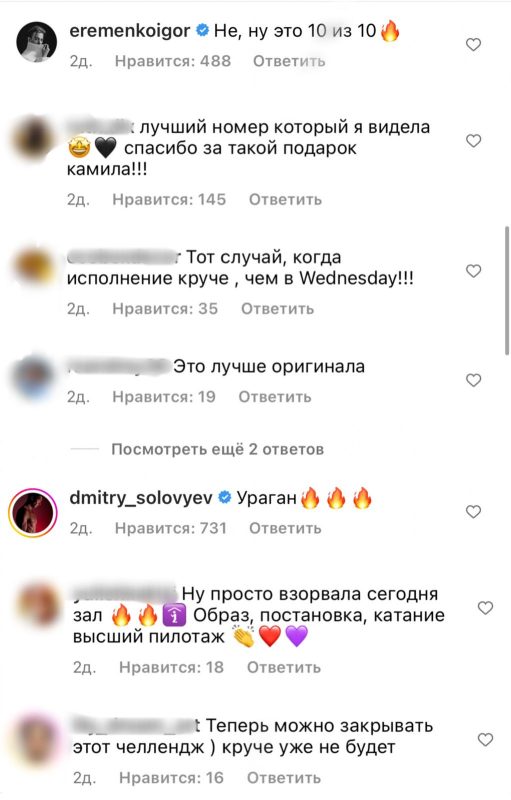Tap heart beside the Wednesday comment
511x800 pixels.
pos(473,271)
